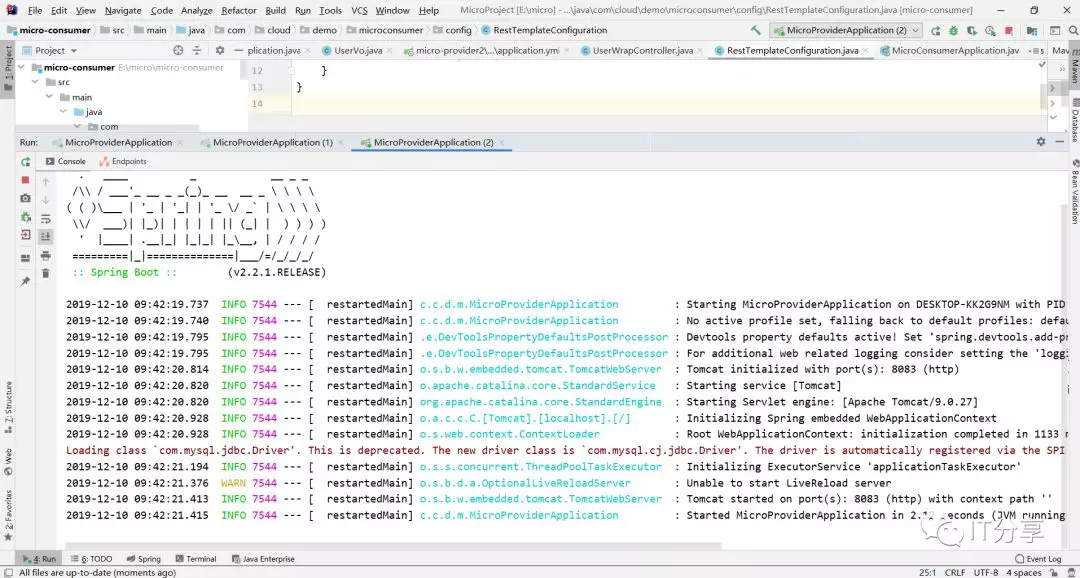Toggle Soft-Wrap in the console

[45, 218]
